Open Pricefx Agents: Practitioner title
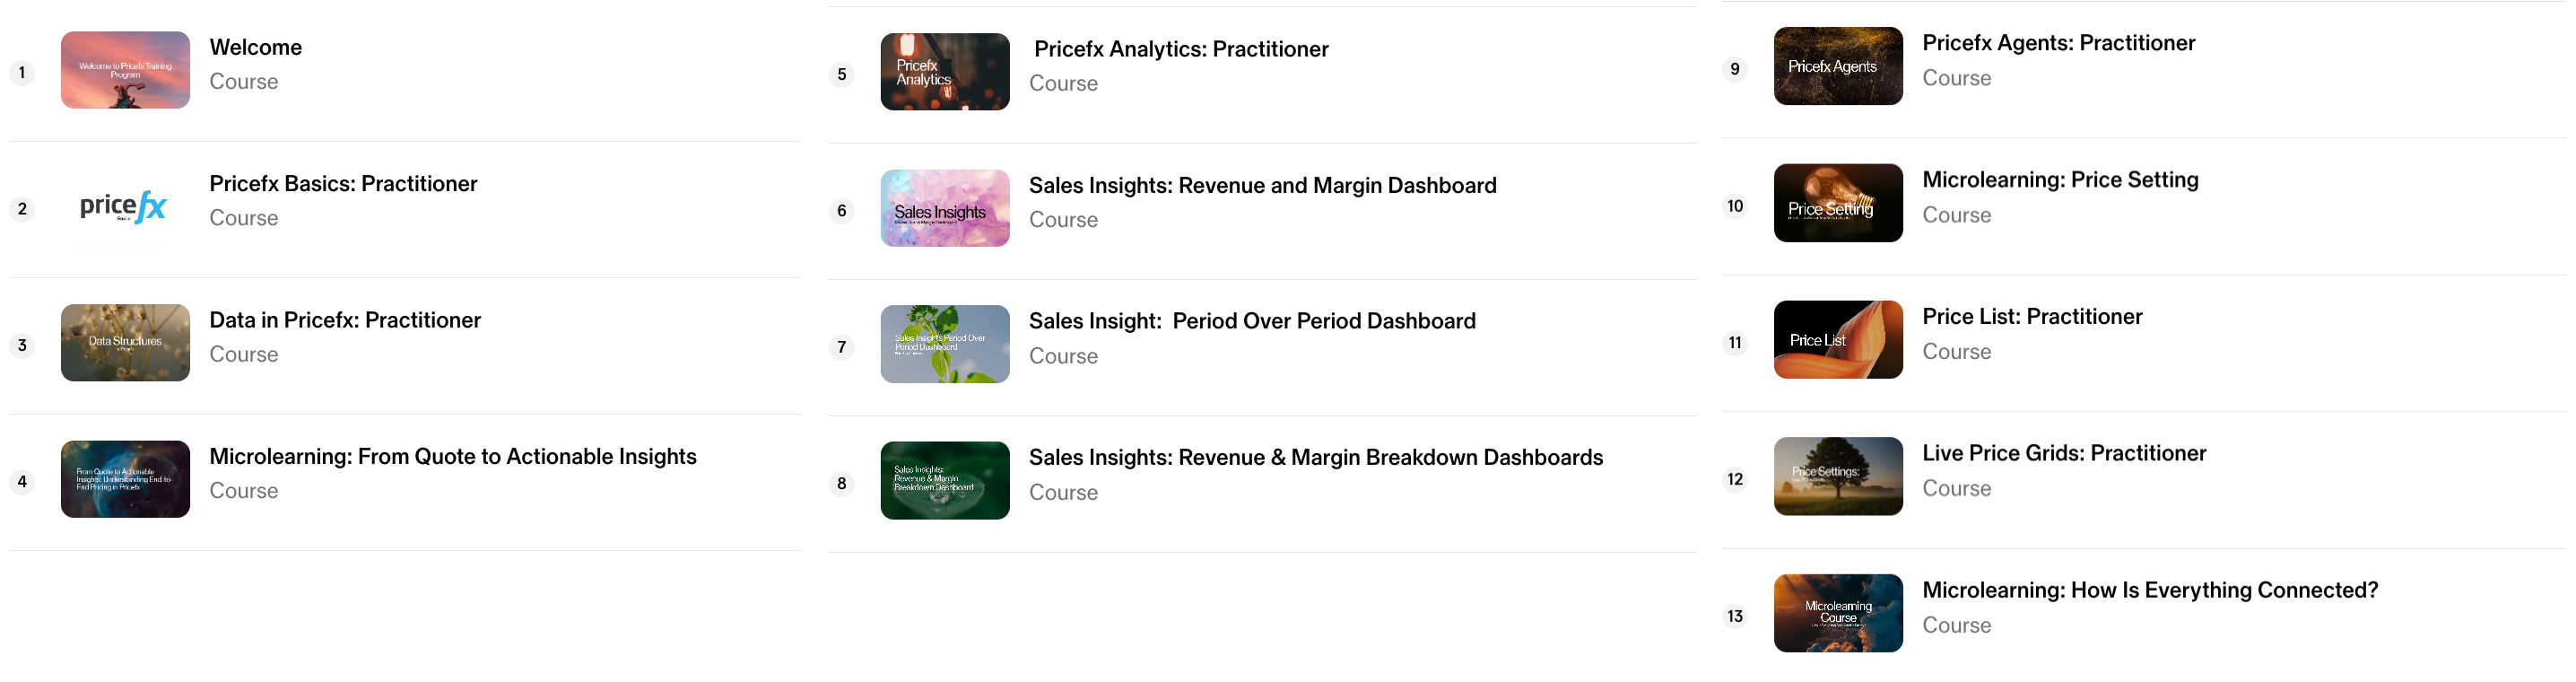Screen dimensions: 2576x682 tap(2058, 43)
